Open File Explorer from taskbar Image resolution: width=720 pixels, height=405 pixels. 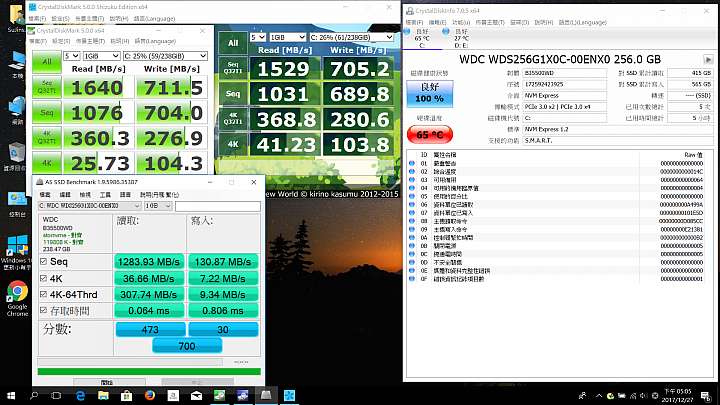click(103, 395)
